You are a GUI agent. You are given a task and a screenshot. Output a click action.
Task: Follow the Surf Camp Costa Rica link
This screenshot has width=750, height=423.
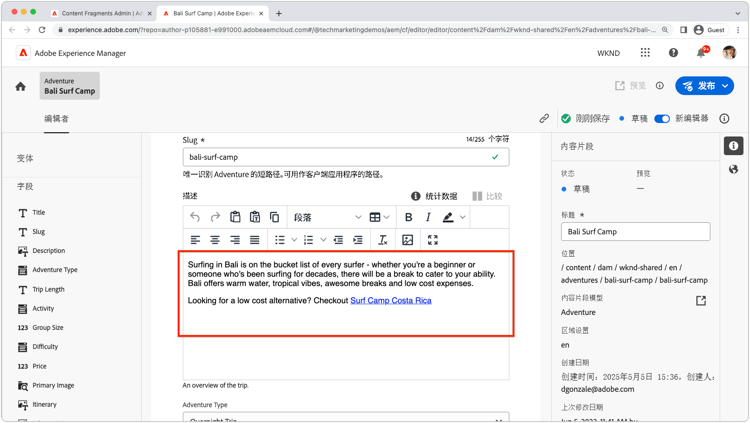[x=391, y=301]
